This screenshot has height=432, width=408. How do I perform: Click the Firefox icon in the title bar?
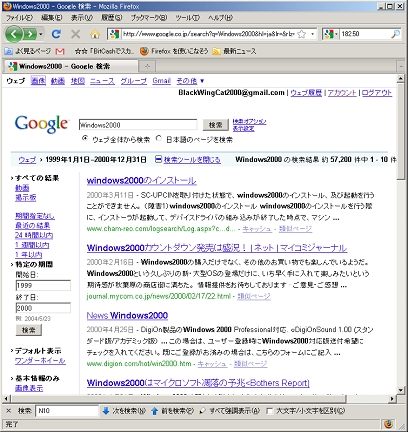[x=7, y=6]
